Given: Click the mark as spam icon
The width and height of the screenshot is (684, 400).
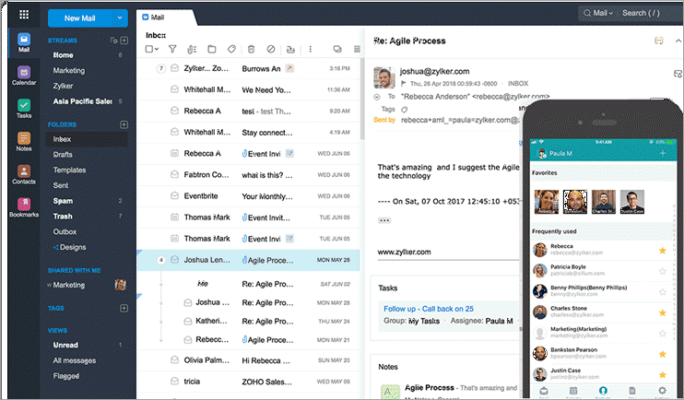Looking at the screenshot, I should click(x=271, y=49).
